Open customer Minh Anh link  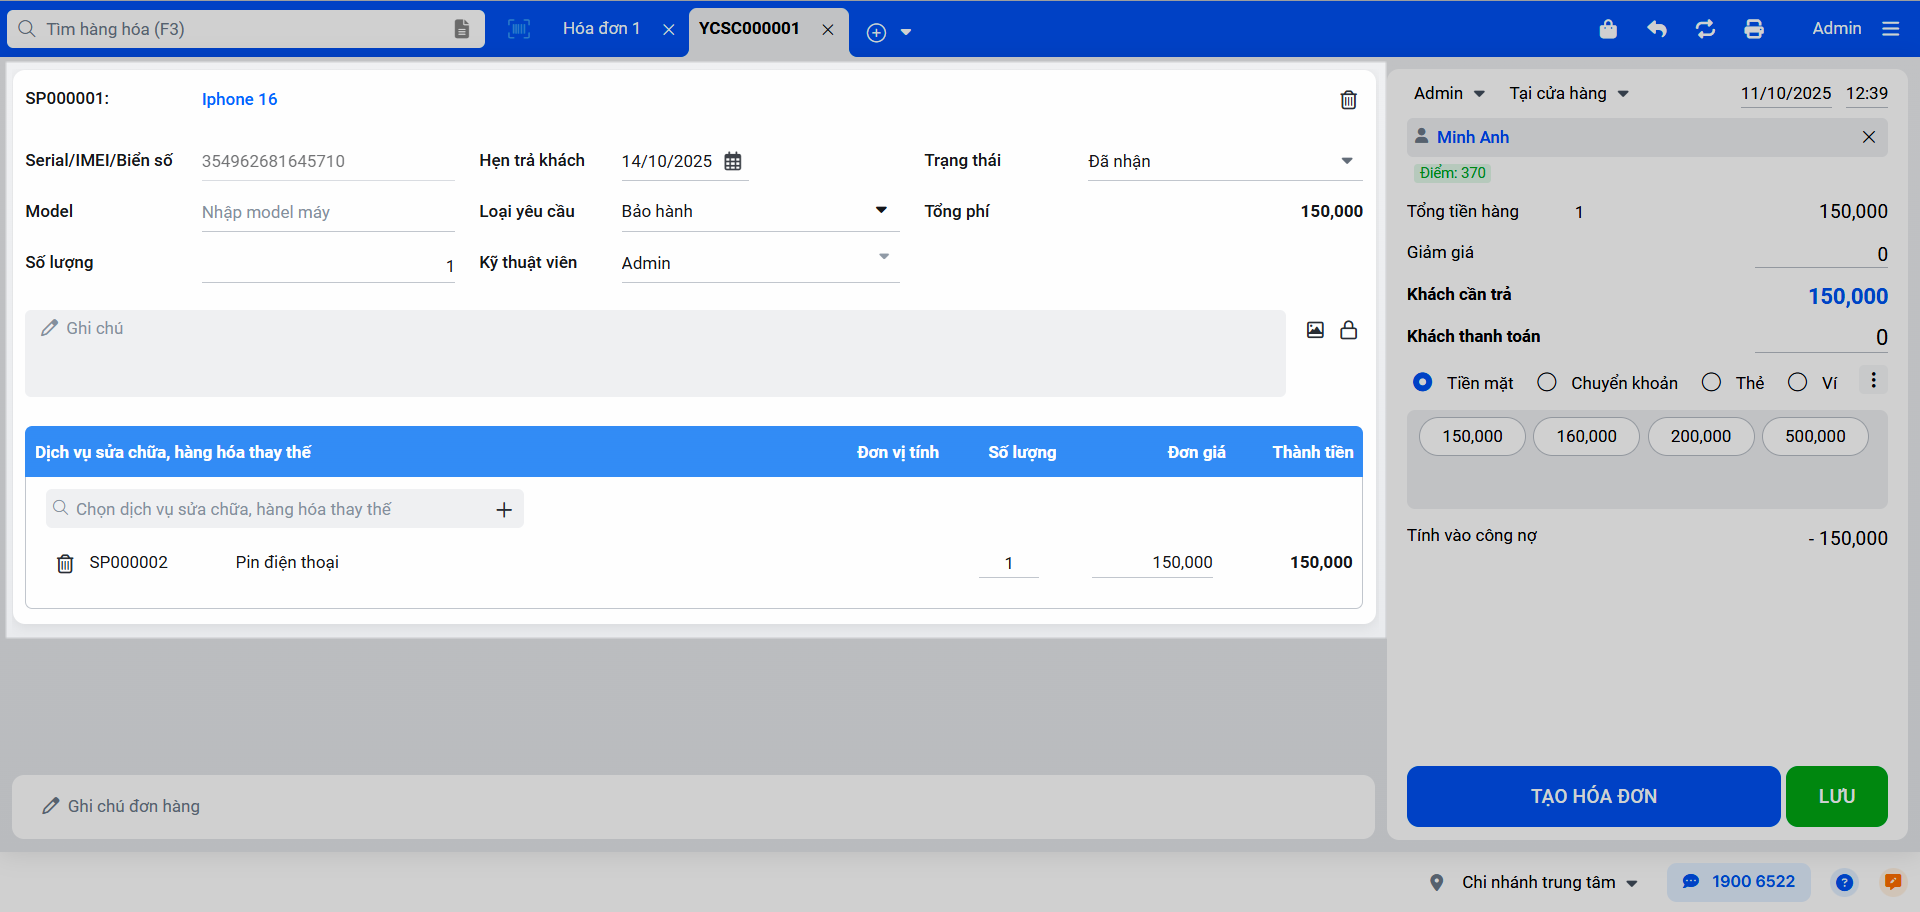tap(1472, 137)
